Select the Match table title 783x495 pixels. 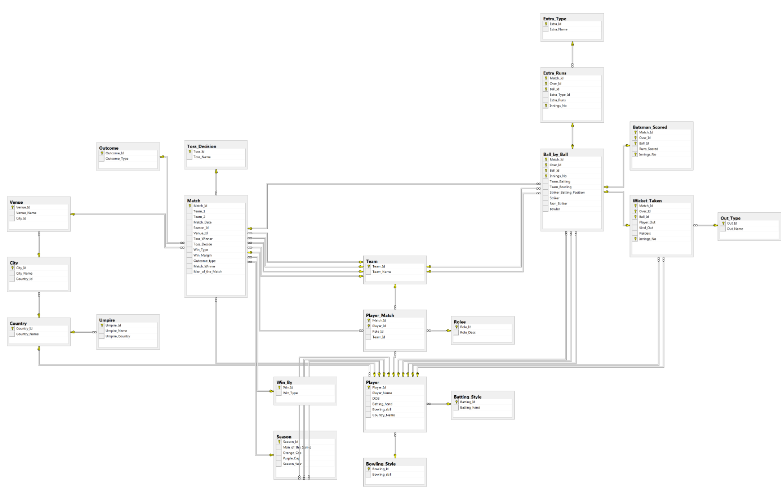[194, 201]
